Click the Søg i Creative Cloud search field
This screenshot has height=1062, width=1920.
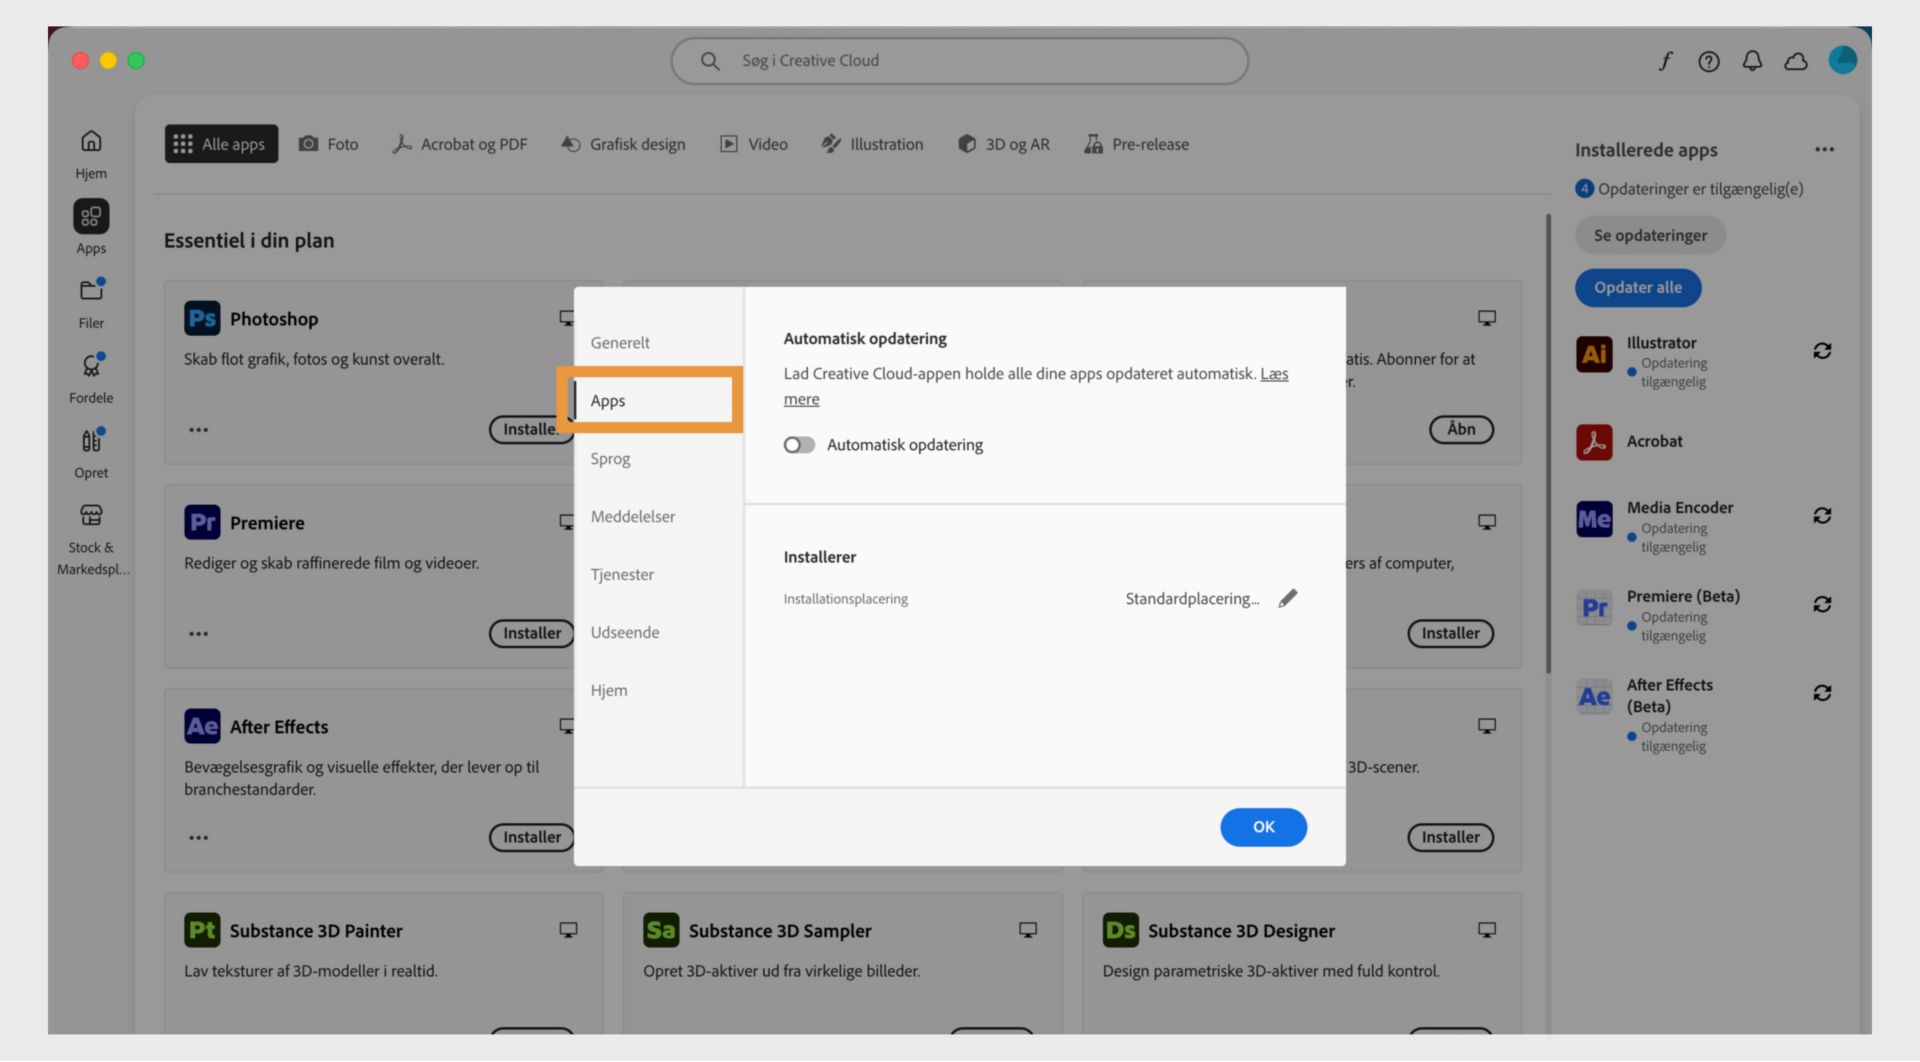(x=959, y=61)
